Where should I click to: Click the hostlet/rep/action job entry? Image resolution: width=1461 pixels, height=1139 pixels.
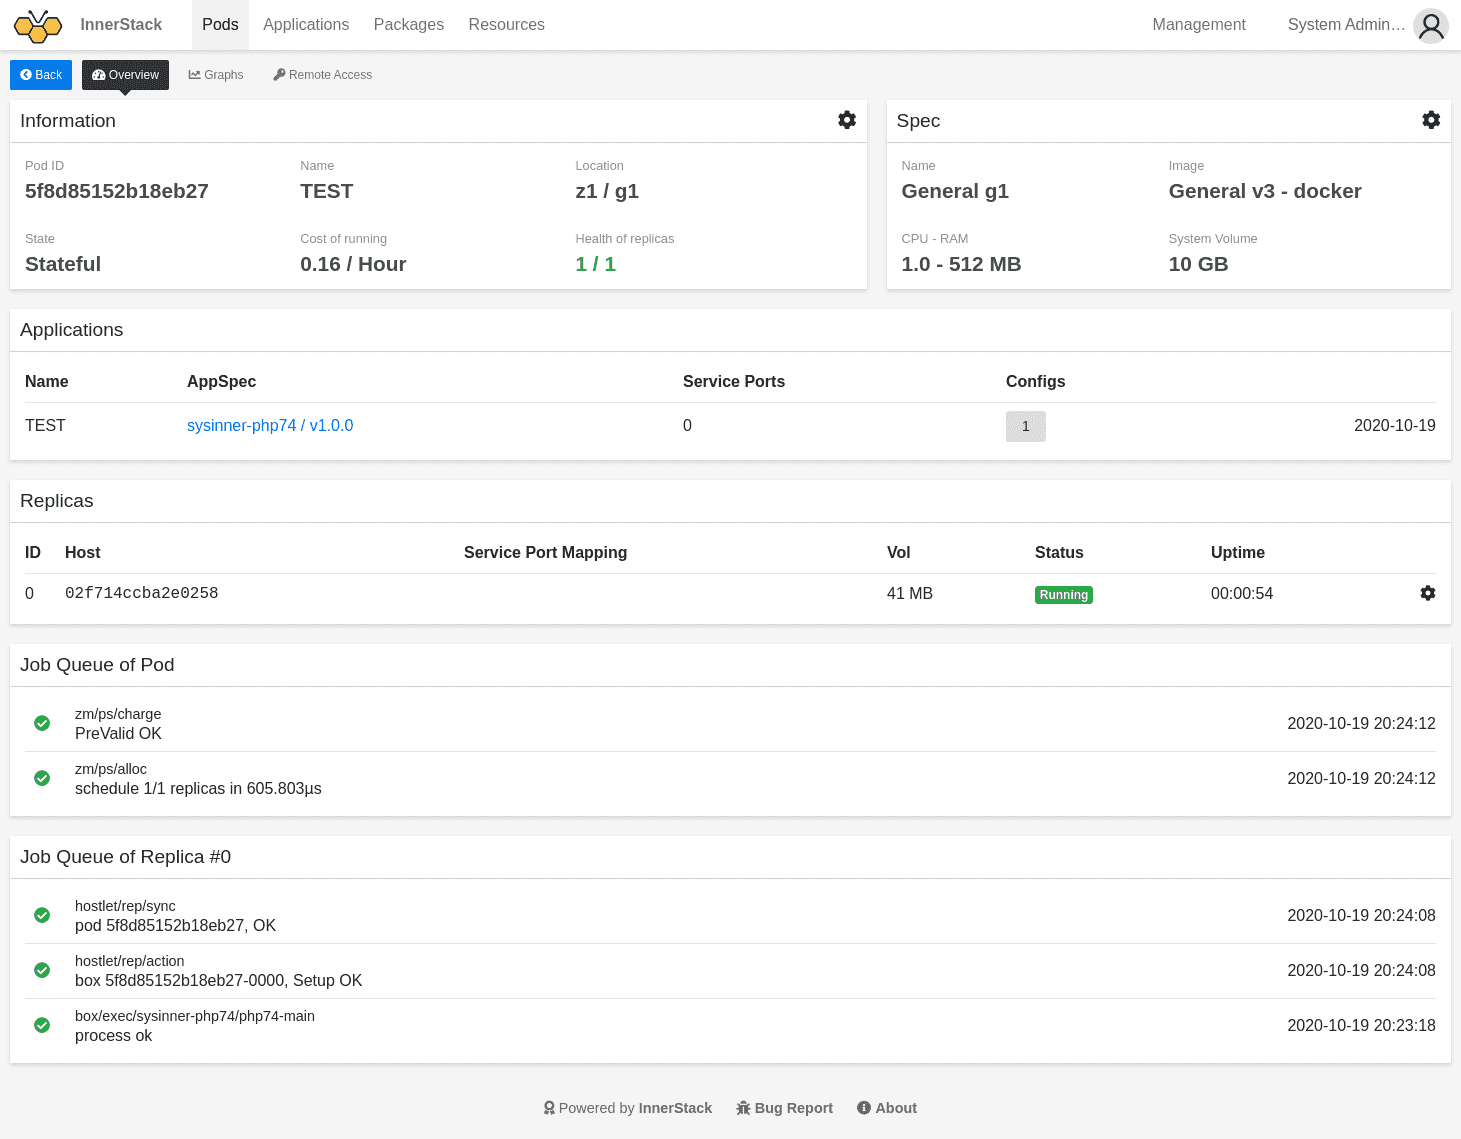pos(730,971)
